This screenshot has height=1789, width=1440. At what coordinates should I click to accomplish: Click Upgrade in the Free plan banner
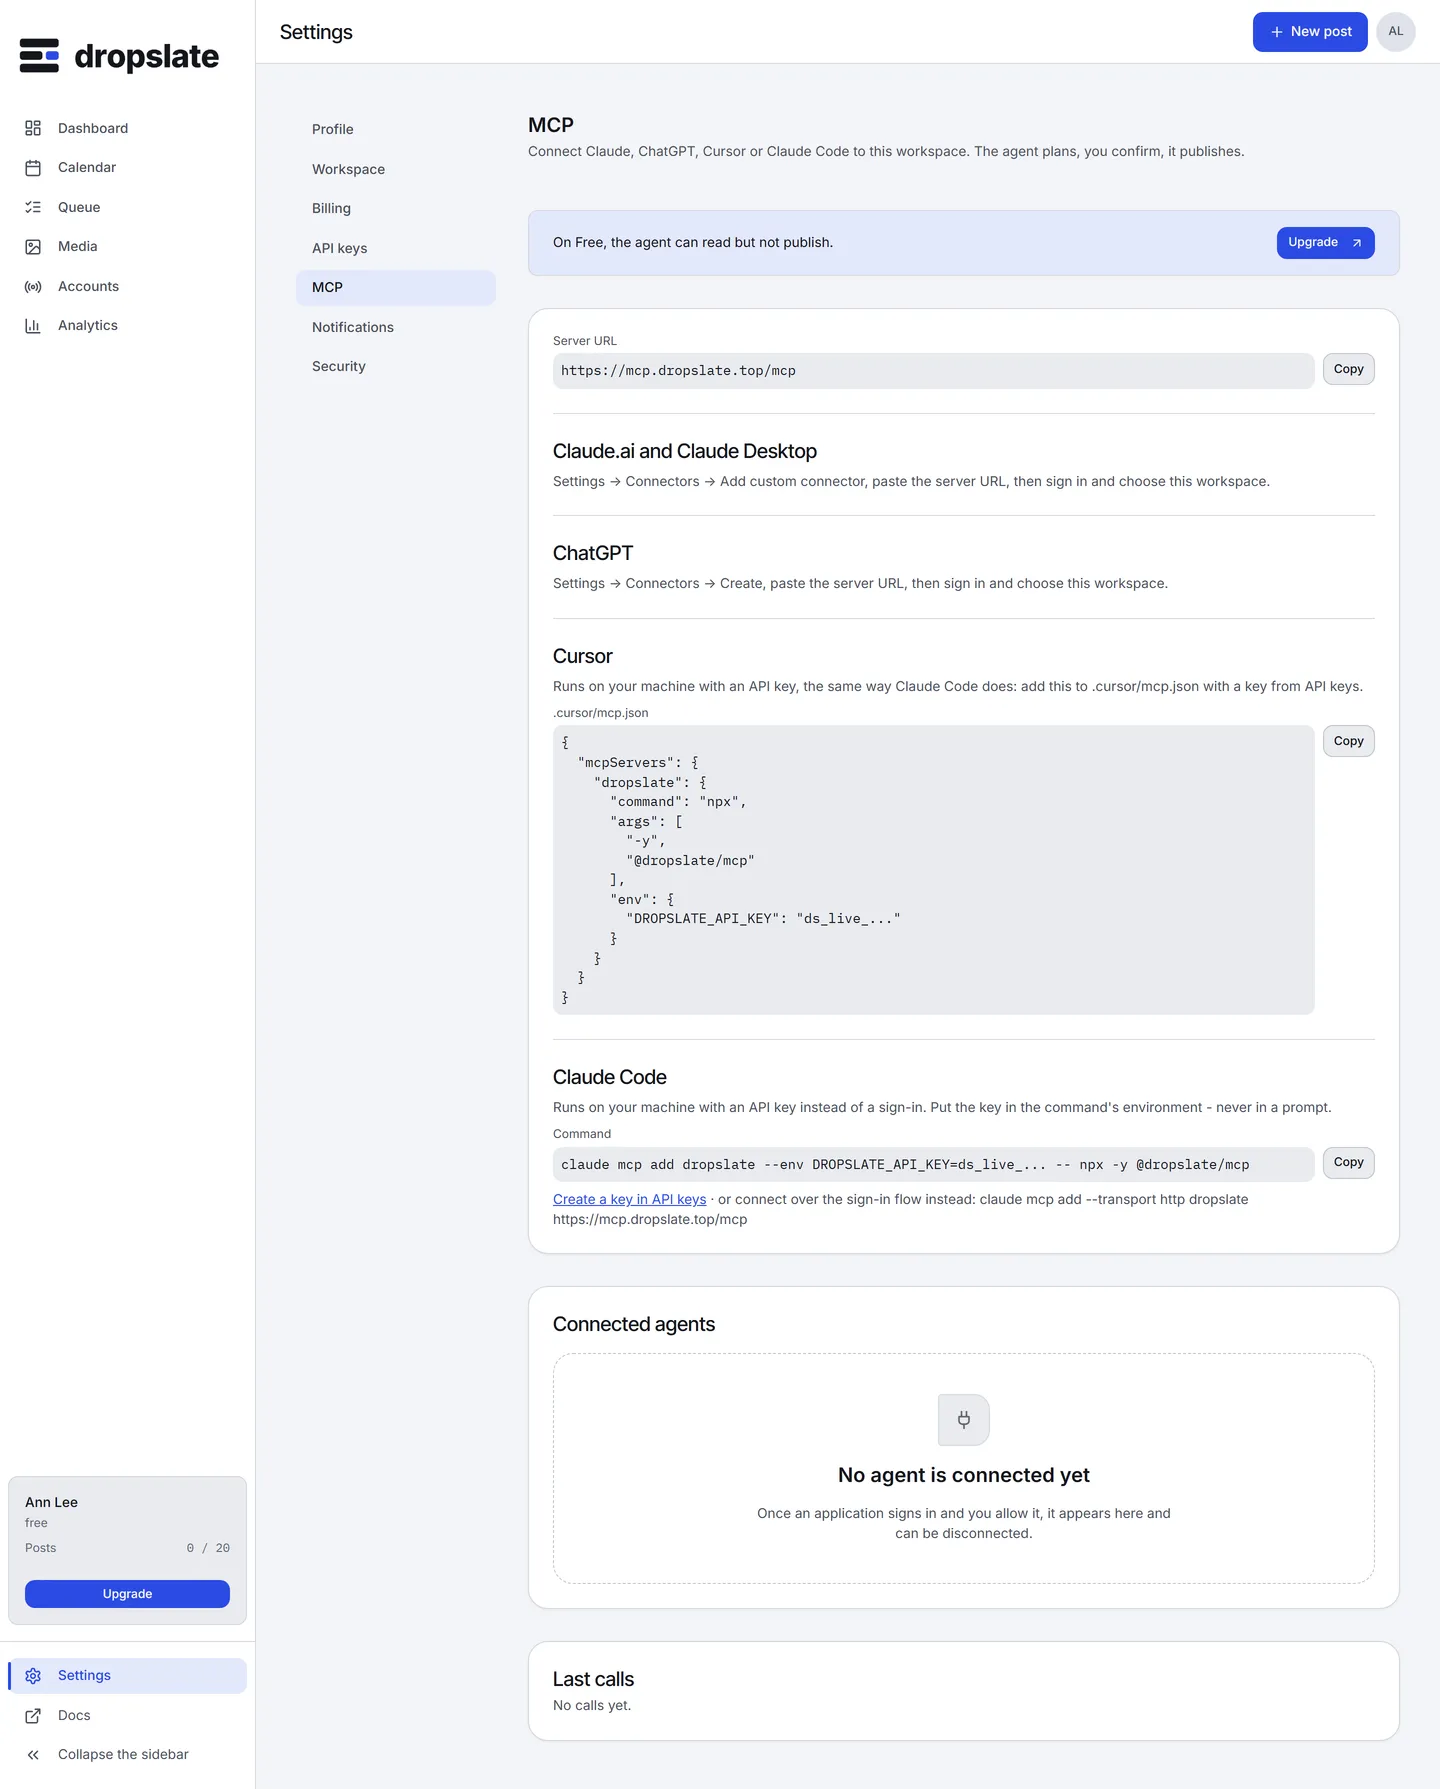pos(1325,243)
